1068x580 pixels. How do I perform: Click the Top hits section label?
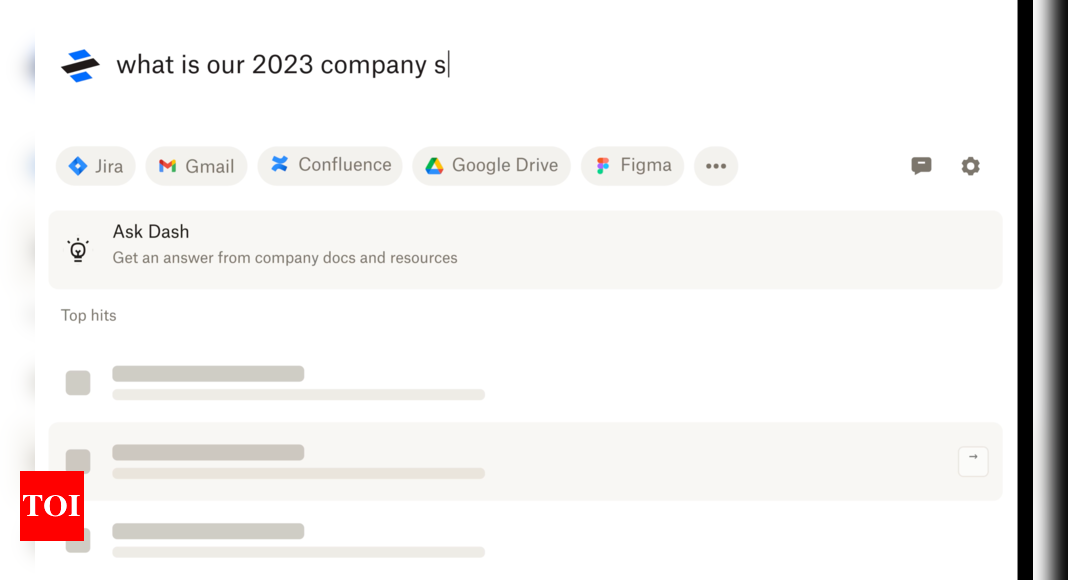(x=89, y=315)
